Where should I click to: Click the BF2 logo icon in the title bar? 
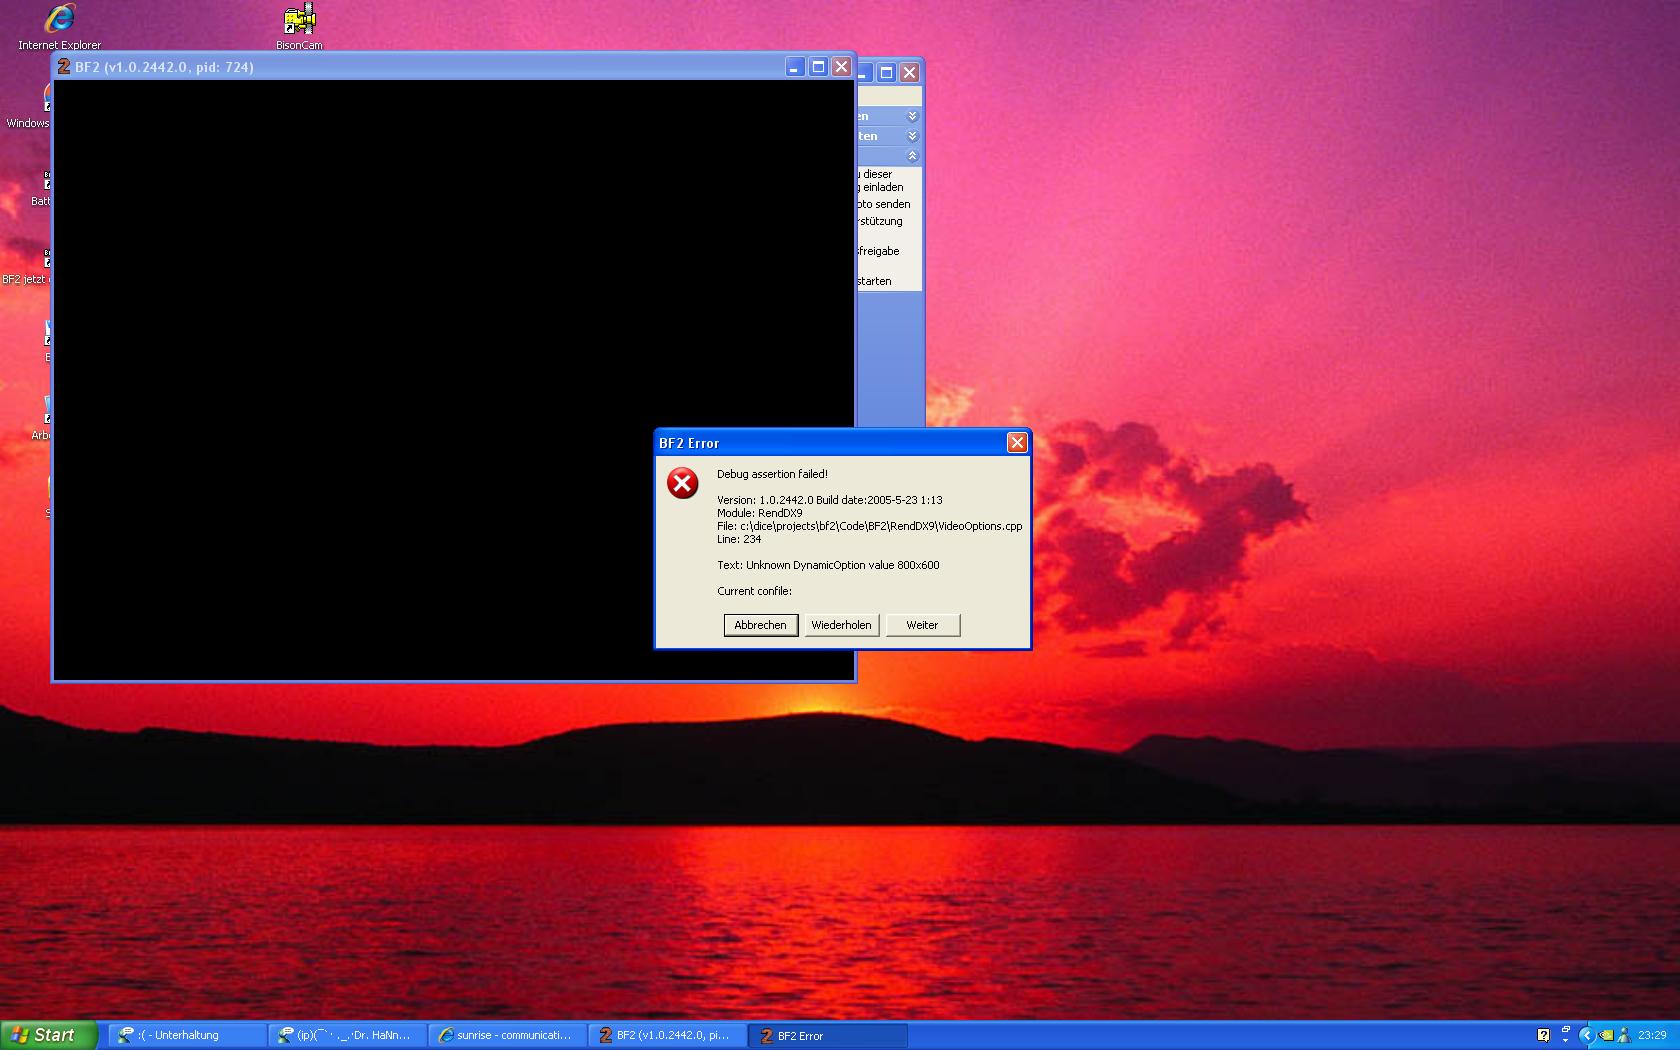(x=64, y=67)
